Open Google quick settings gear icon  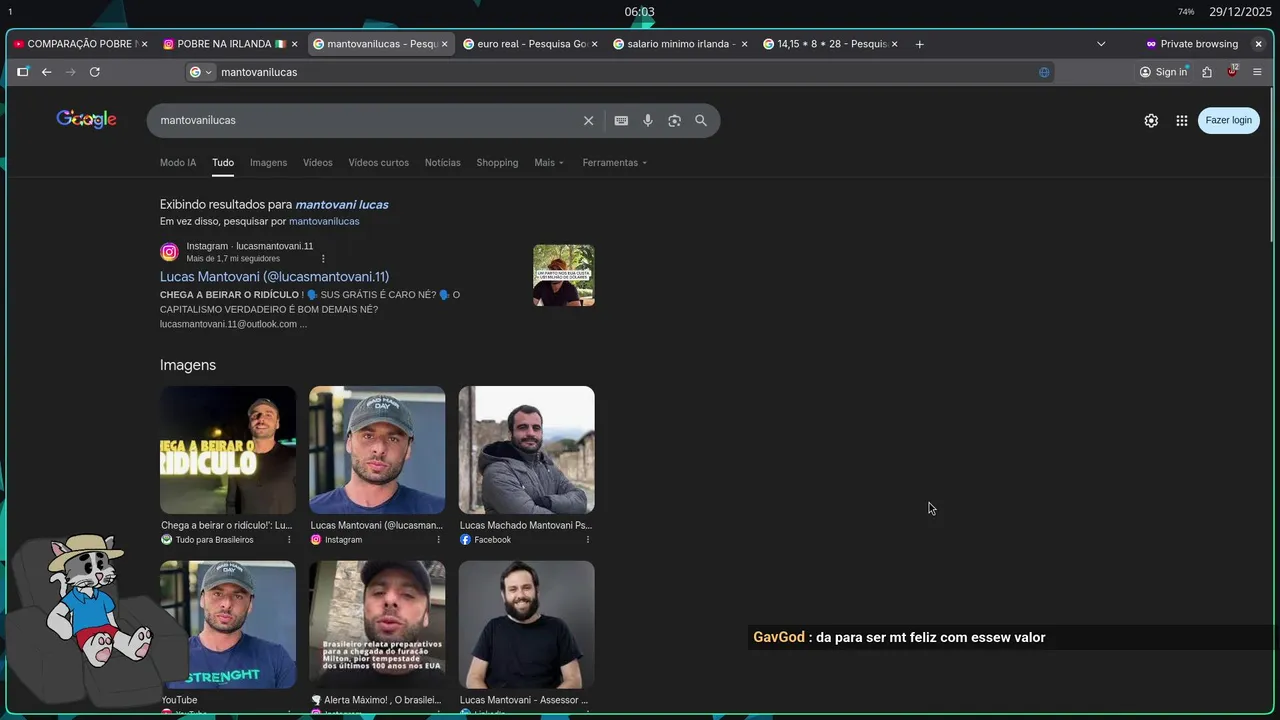(1151, 120)
